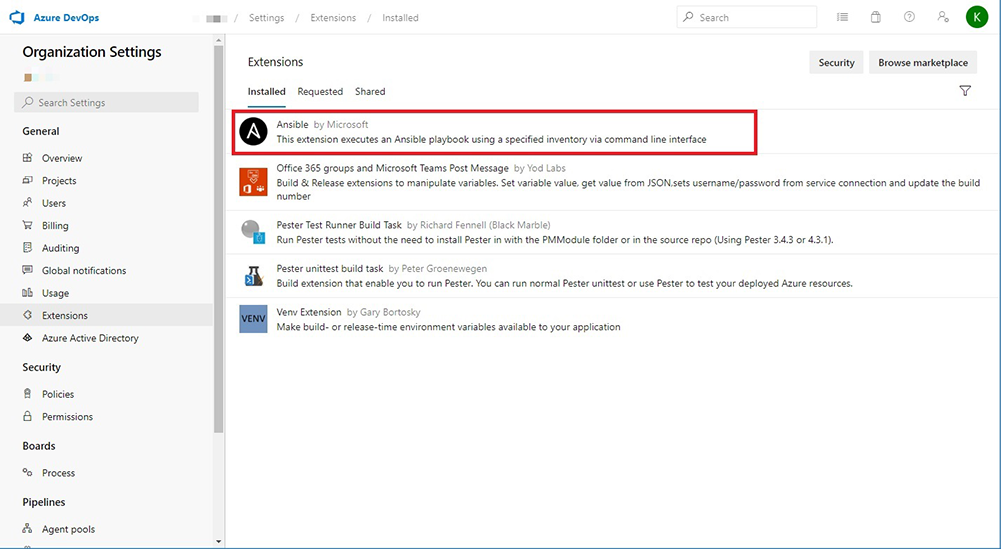
Task: Click Installed in the breadcrumb
Action: tap(400, 18)
